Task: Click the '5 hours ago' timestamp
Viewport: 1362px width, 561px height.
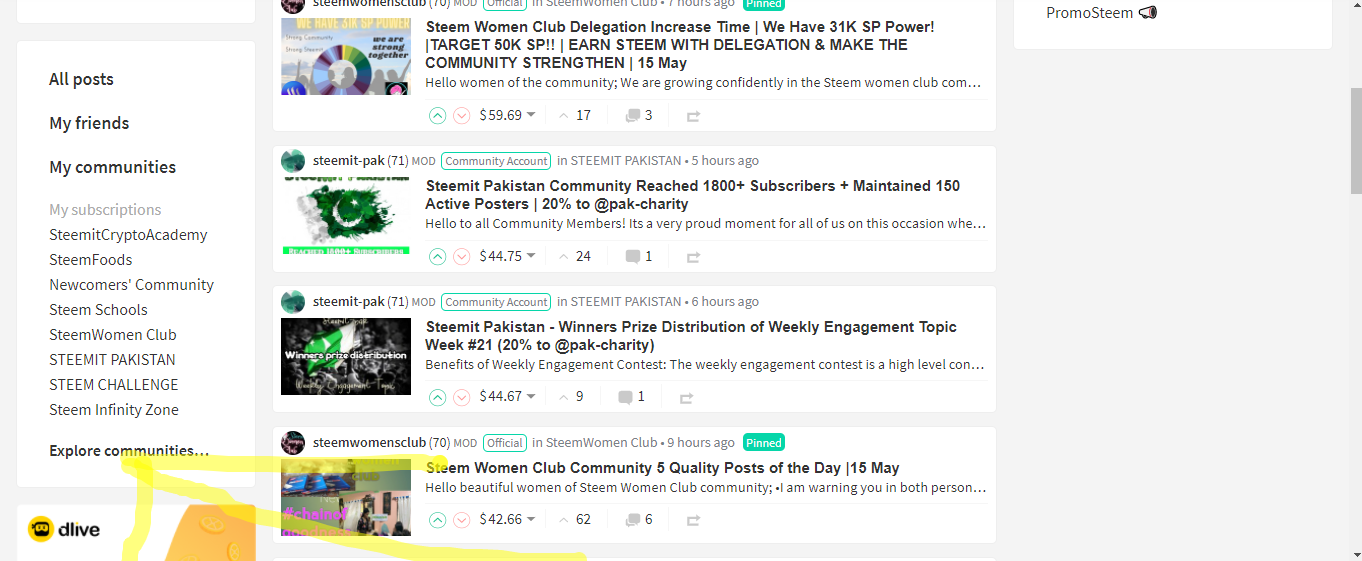Action: [x=725, y=161]
